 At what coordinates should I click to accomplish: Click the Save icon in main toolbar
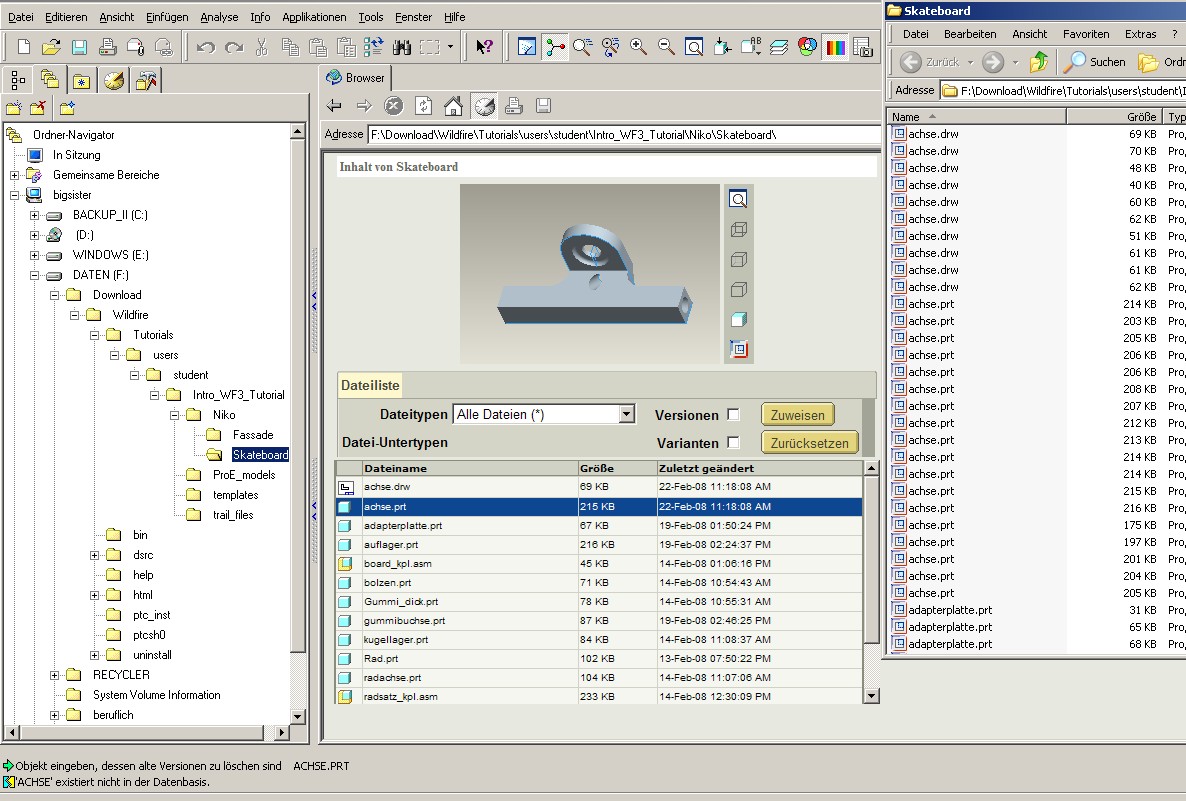[79, 47]
